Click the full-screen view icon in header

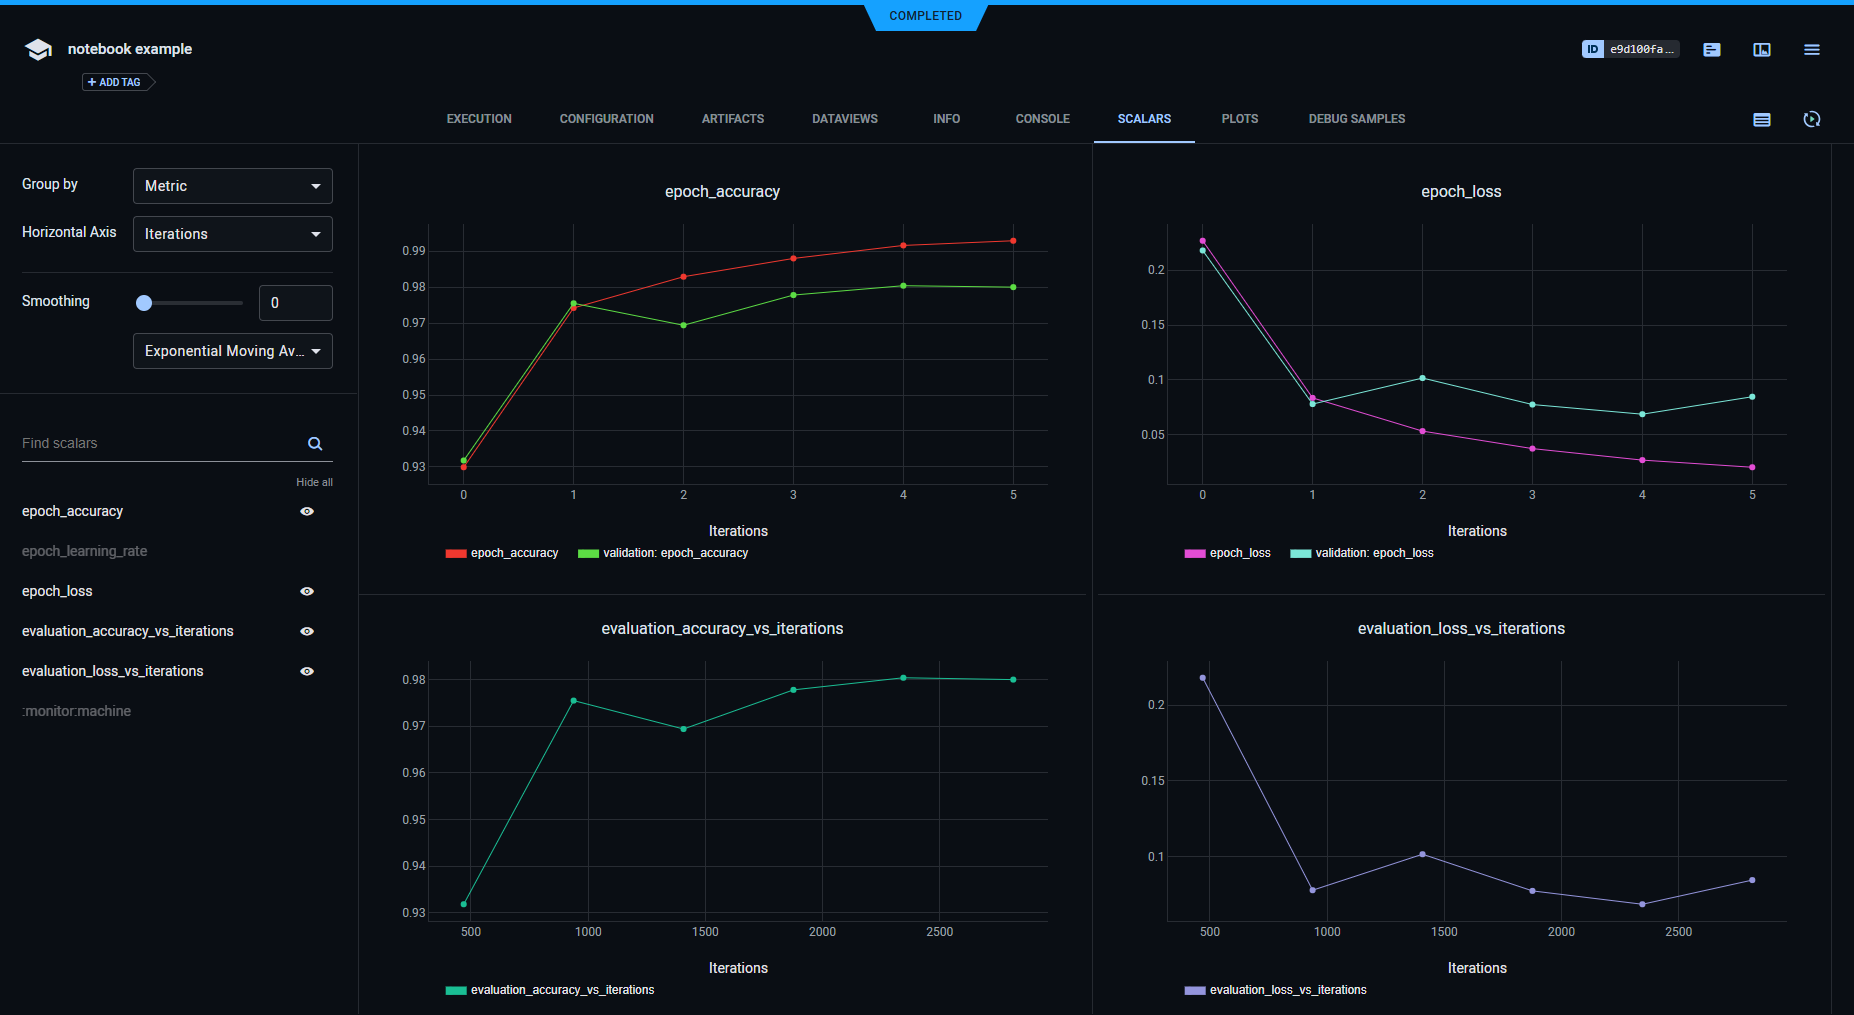1762,50
